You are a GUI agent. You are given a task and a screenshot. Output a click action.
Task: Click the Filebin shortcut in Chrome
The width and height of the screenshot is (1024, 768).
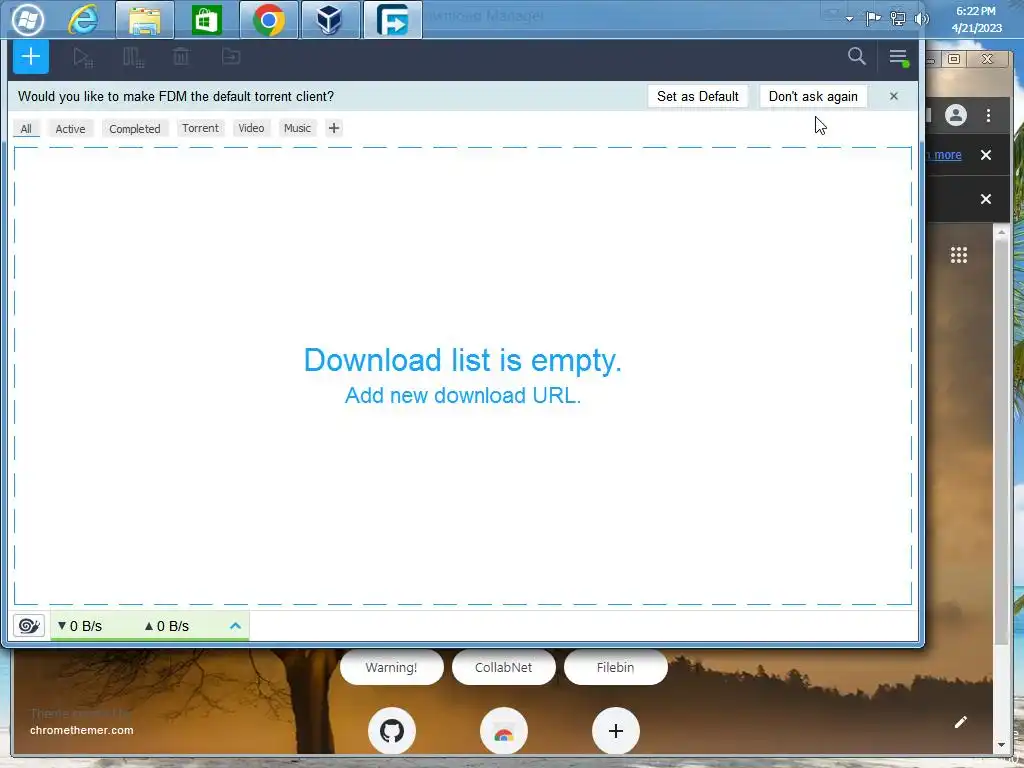click(616, 667)
